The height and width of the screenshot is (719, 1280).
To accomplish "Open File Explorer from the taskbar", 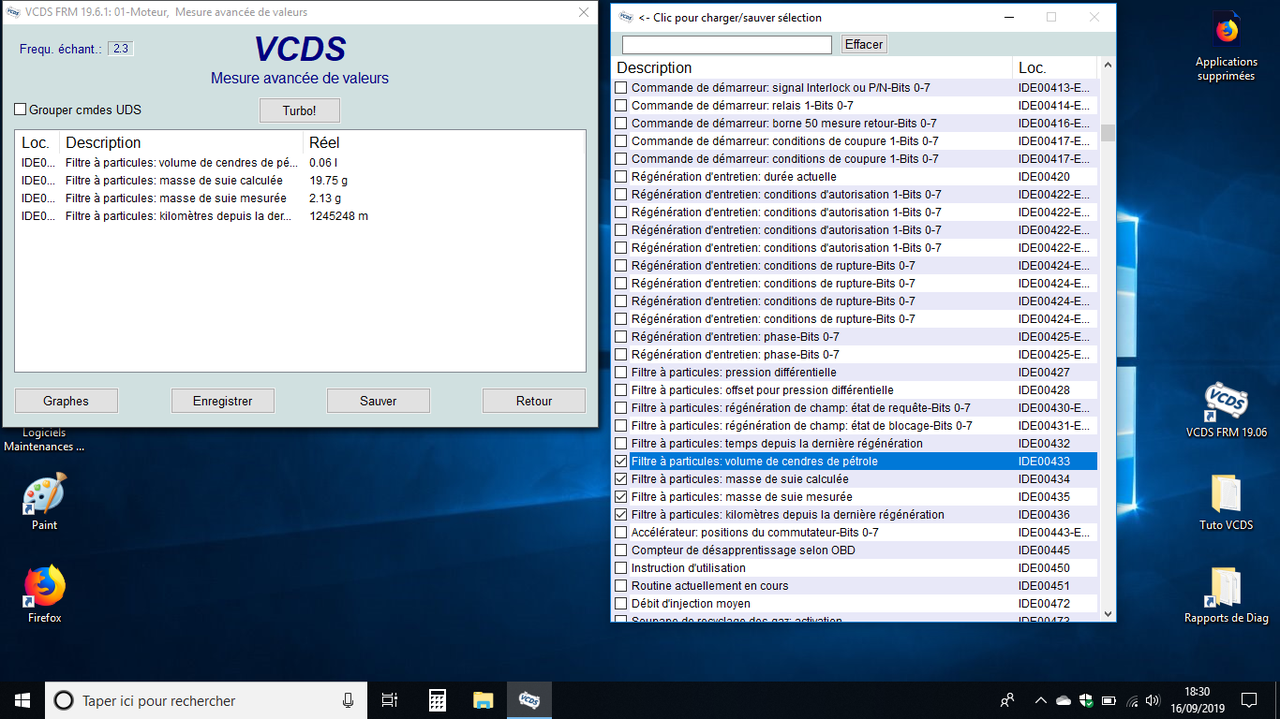I will click(x=483, y=700).
